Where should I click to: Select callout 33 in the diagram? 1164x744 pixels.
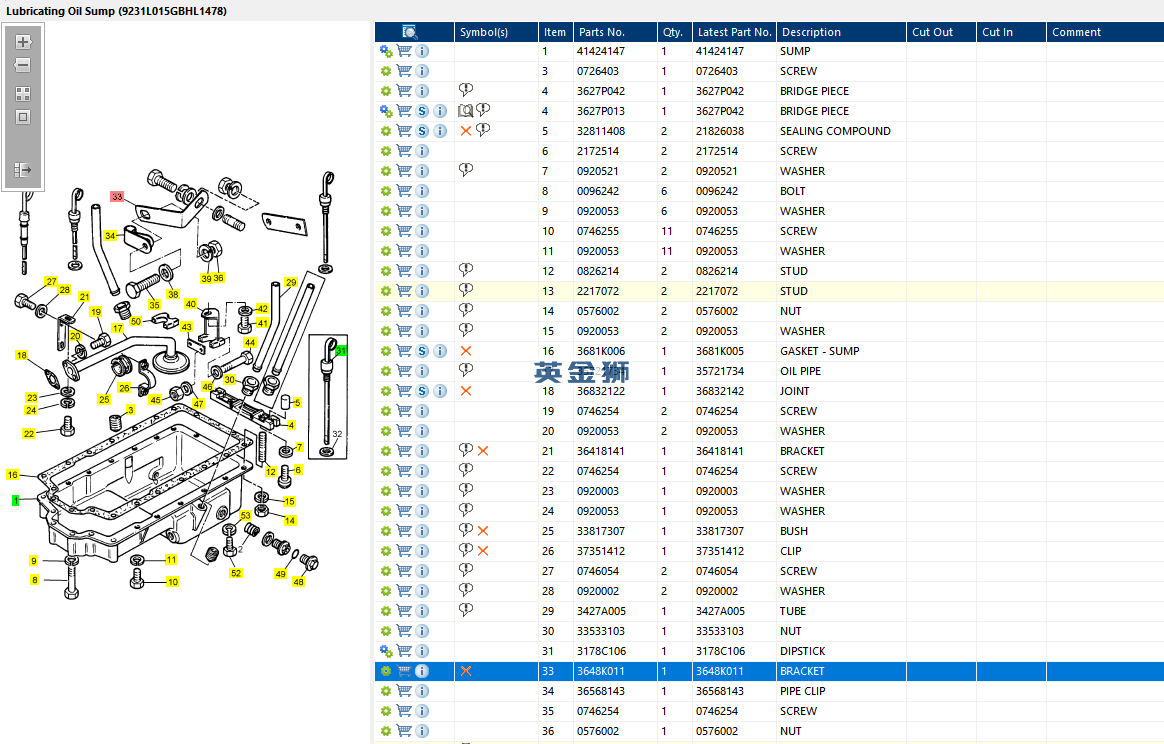(117, 197)
